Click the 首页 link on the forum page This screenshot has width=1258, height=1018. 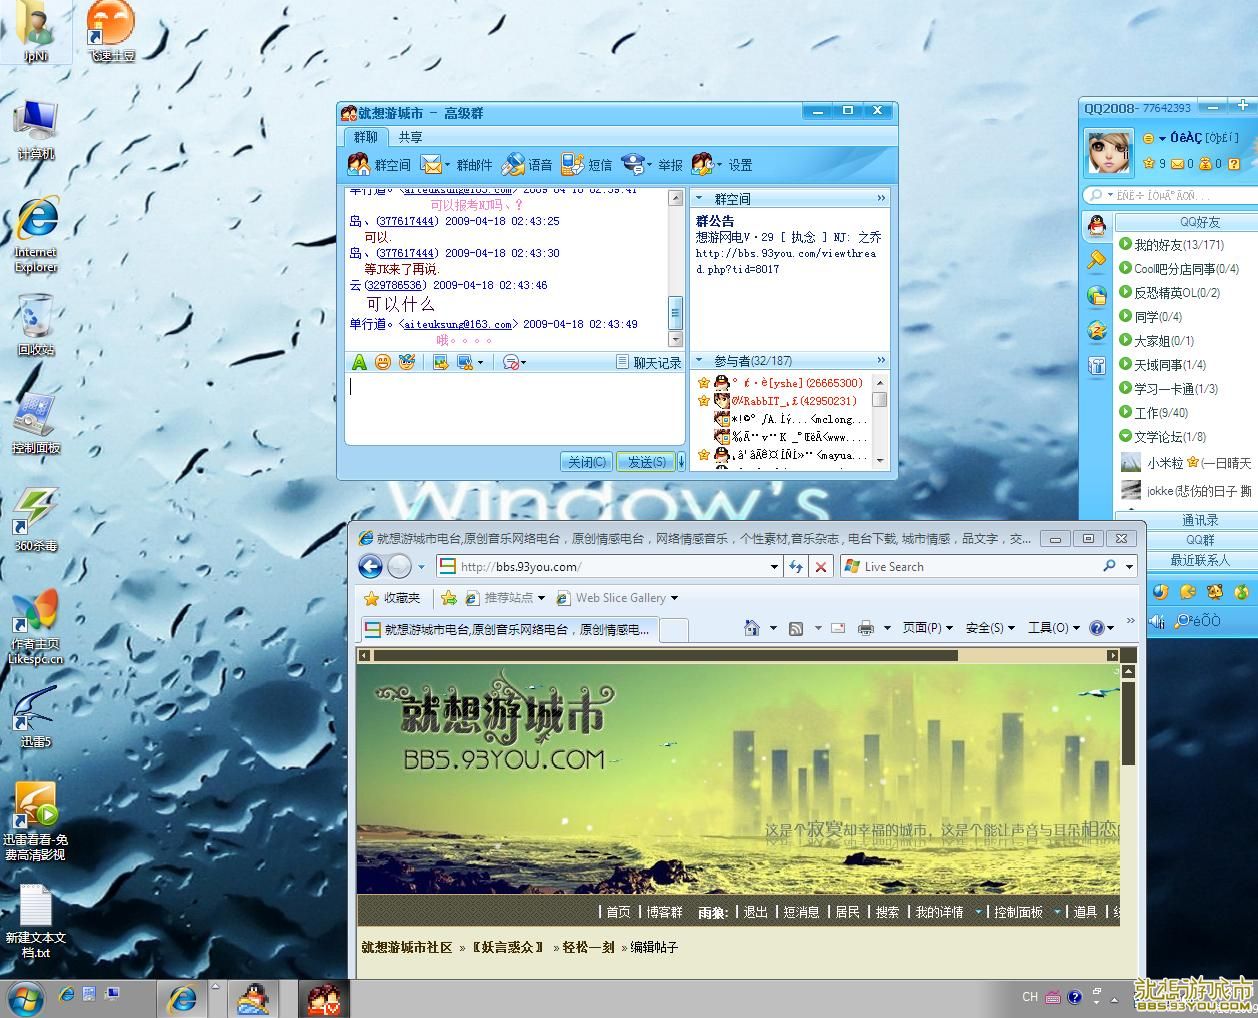pyautogui.click(x=618, y=912)
